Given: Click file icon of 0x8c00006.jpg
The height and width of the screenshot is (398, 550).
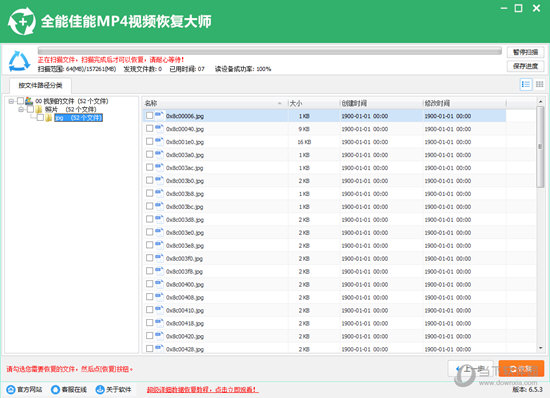Looking at the screenshot, I should click(x=159, y=116).
